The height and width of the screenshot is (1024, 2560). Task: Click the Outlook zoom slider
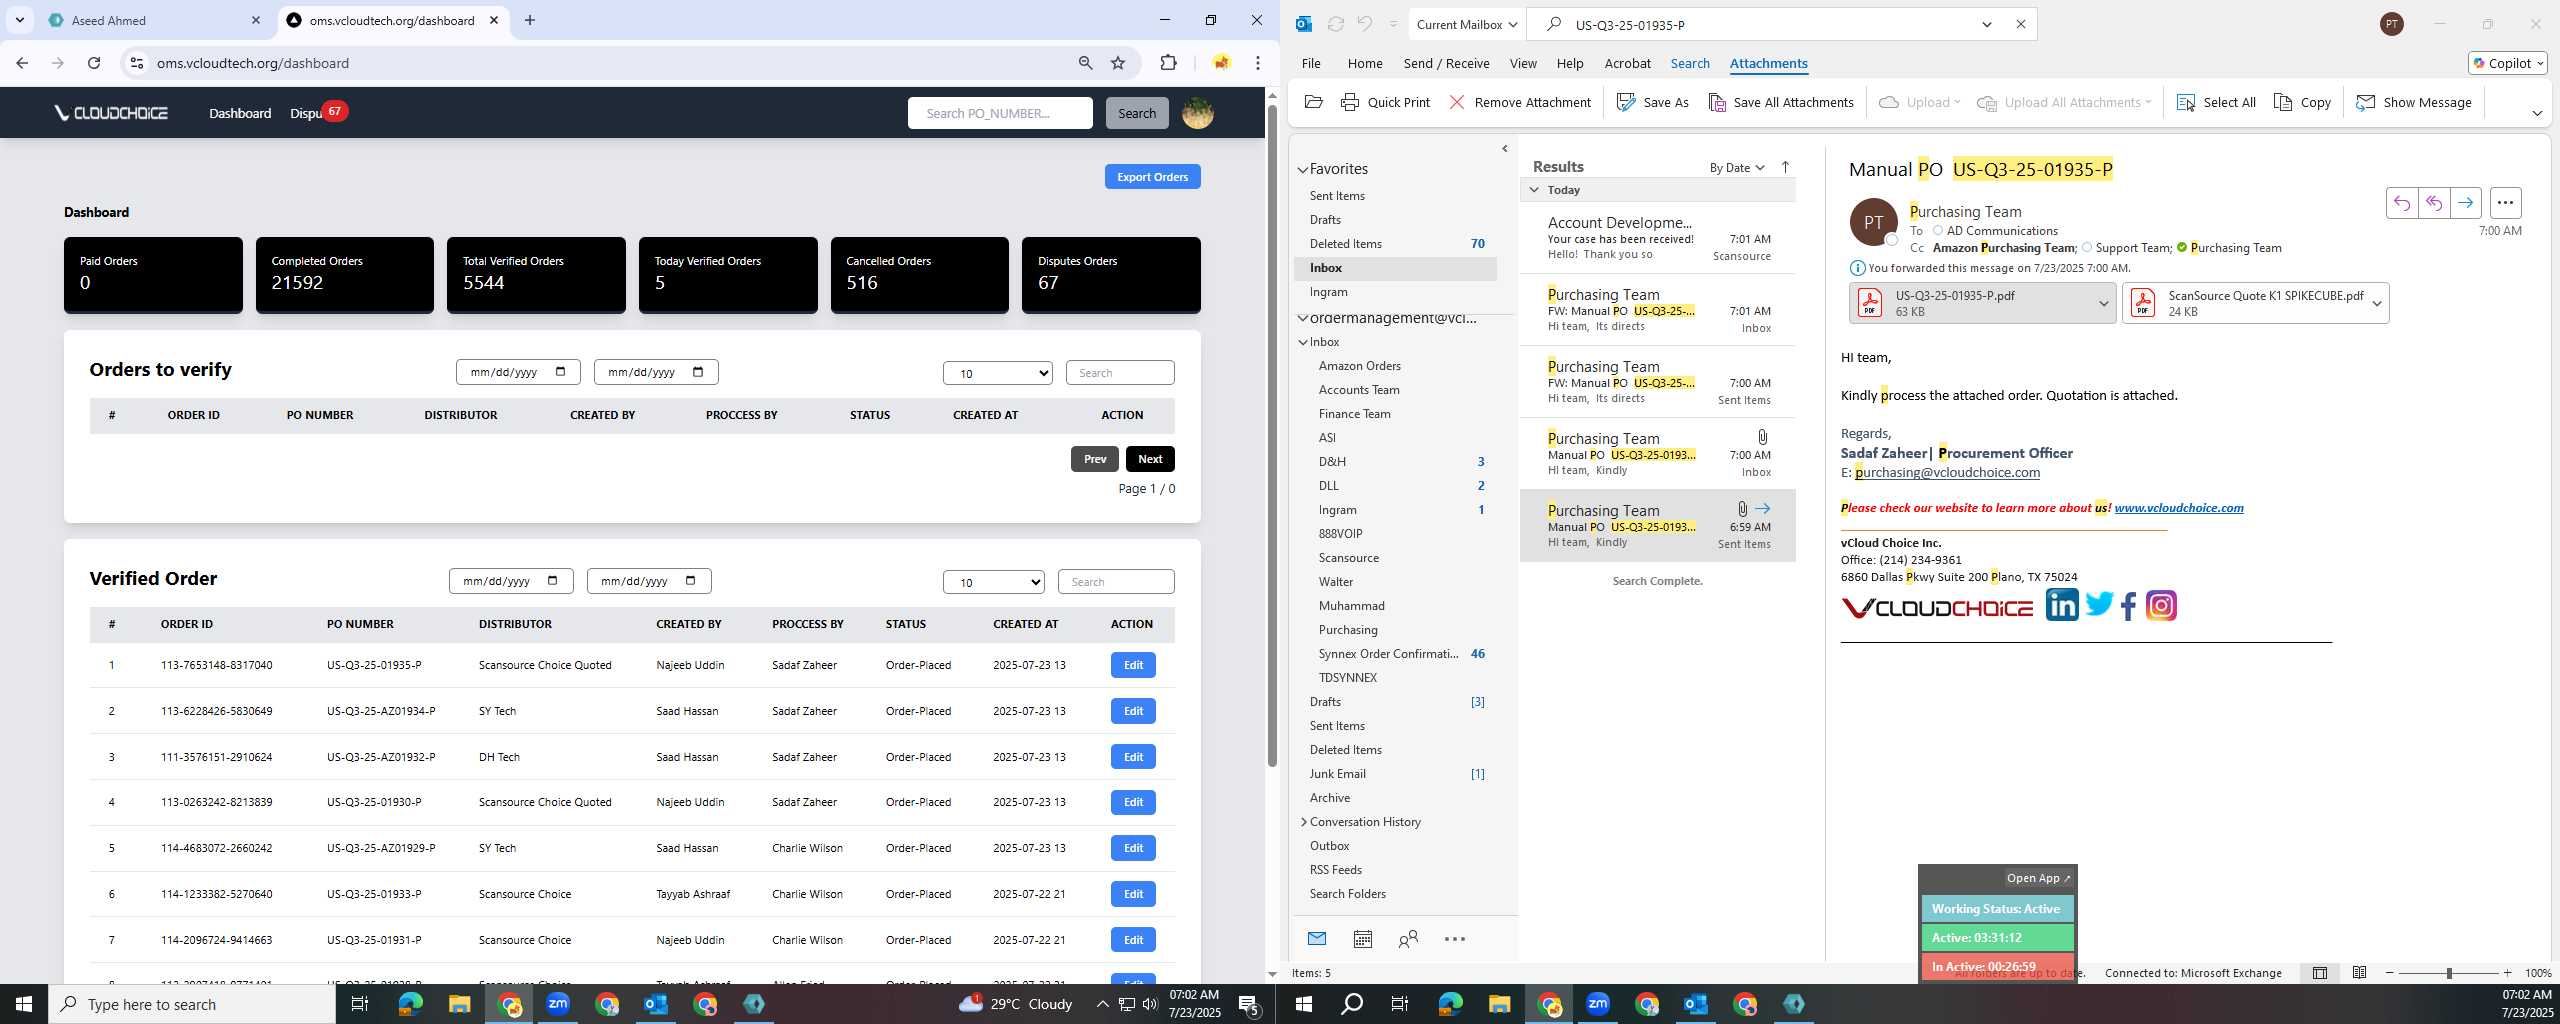pos(2448,973)
